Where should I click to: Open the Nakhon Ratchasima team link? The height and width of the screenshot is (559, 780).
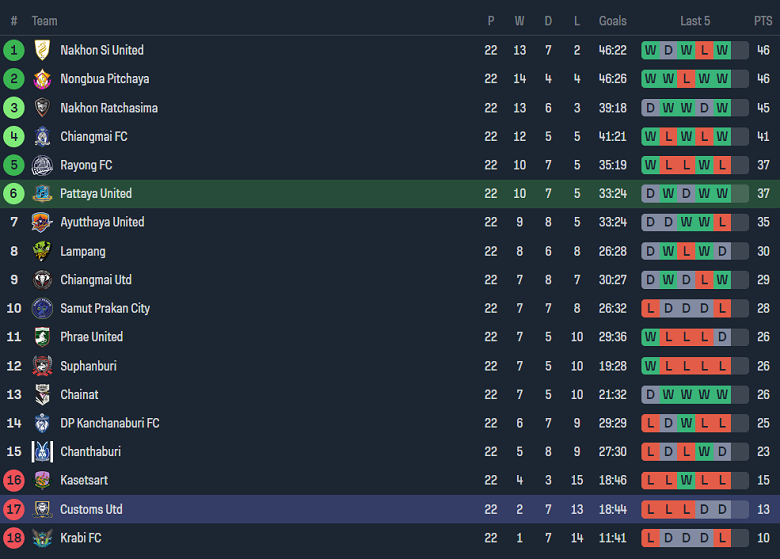(109, 108)
